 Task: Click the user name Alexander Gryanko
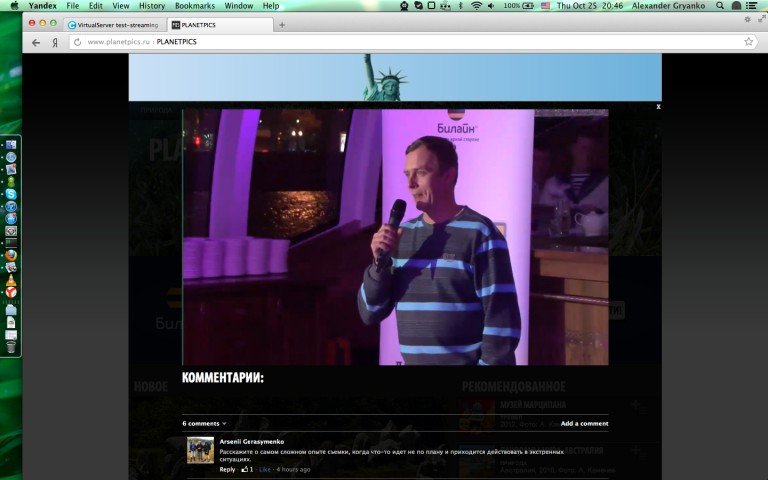point(668,6)
